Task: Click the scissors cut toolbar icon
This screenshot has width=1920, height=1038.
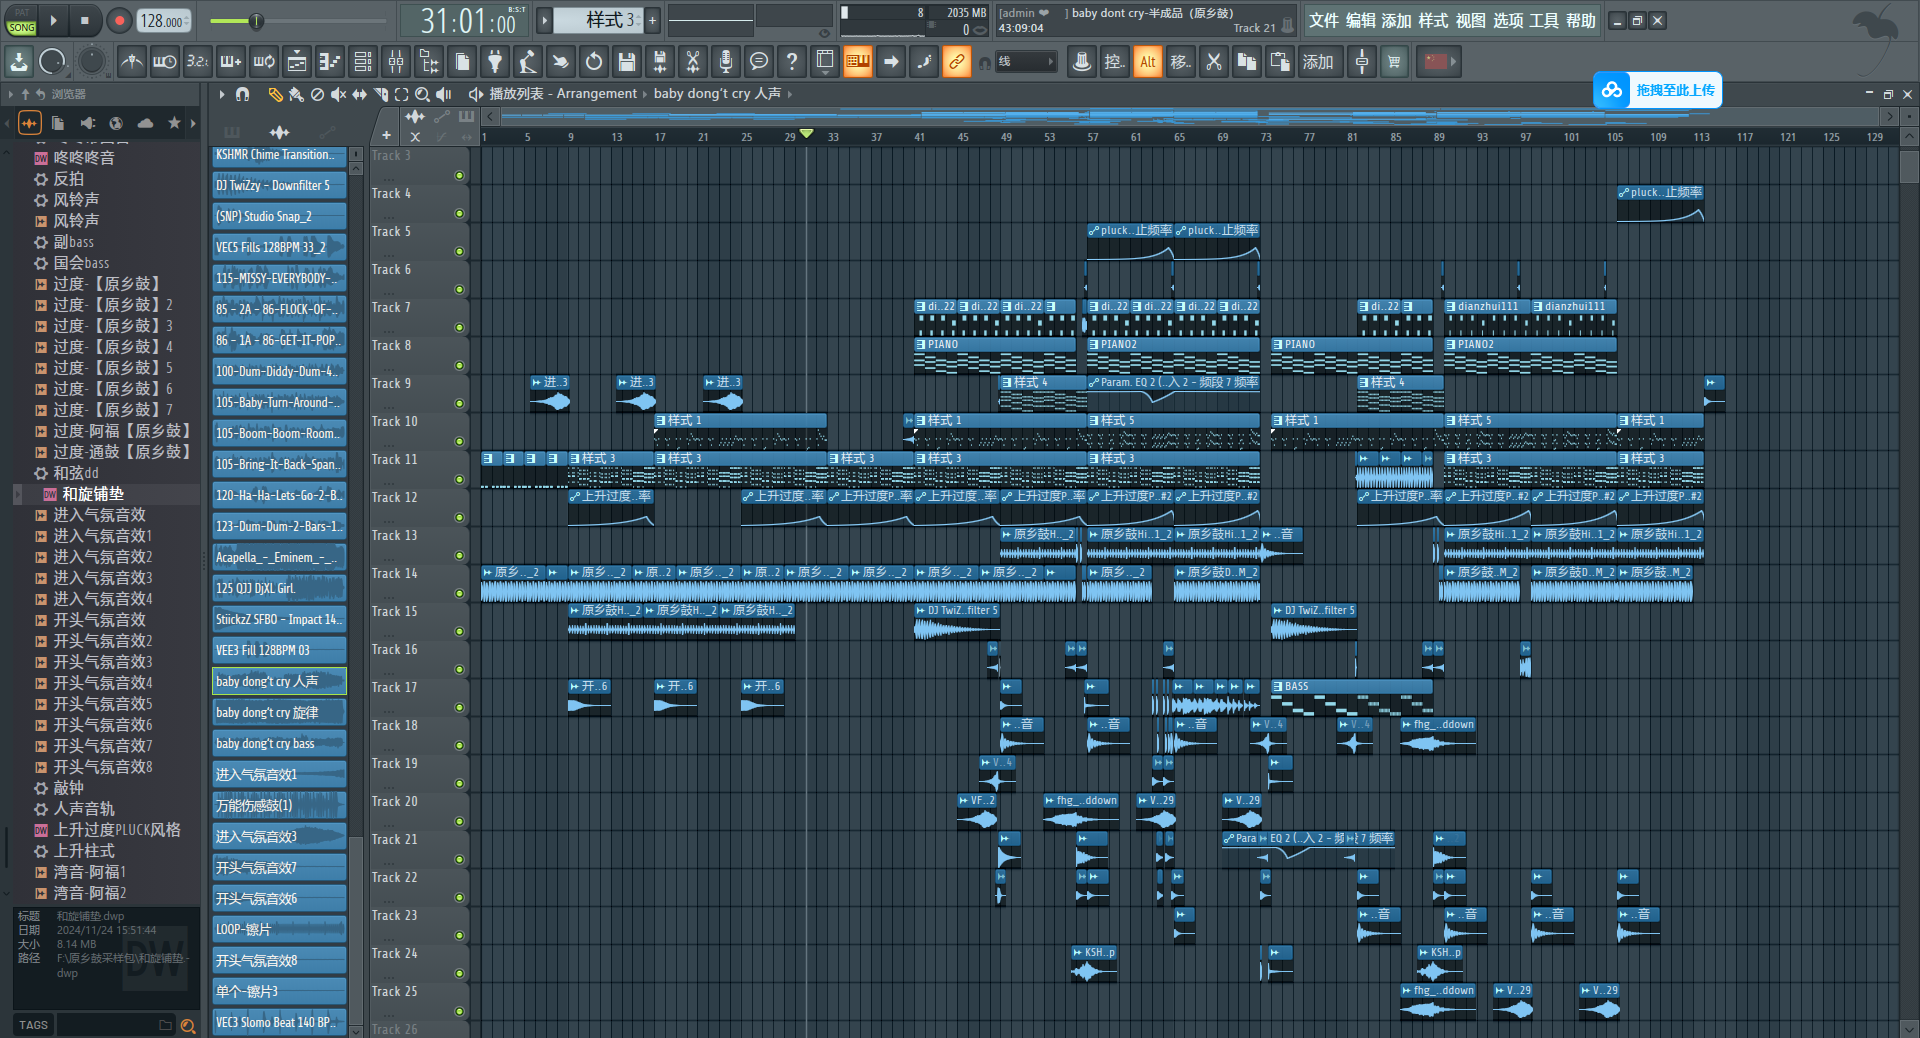Action: pos(692,62)
